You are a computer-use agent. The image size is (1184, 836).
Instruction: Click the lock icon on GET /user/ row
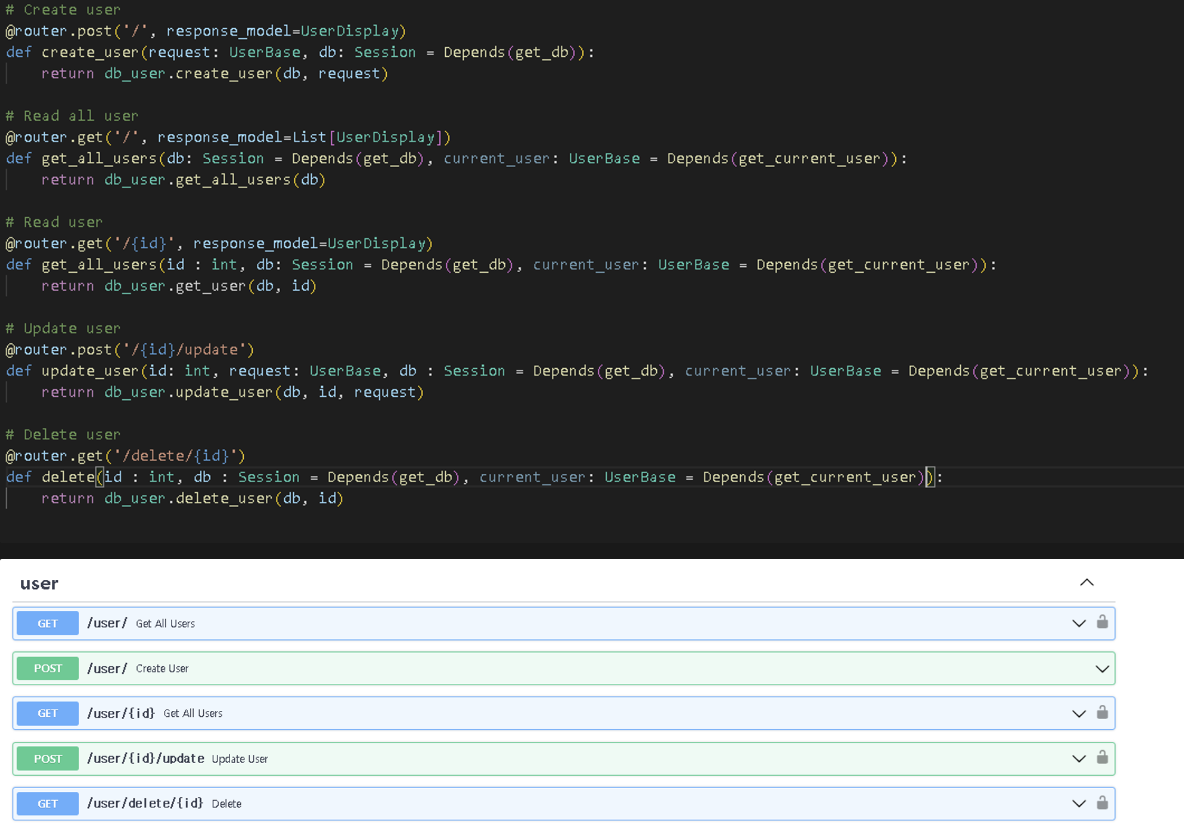(x=1102, y=622)
